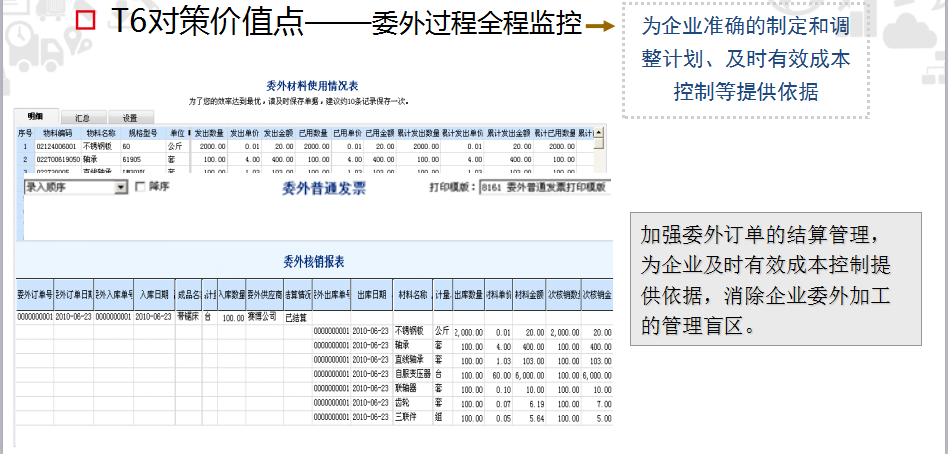Click the 6.19 material amount cell
This screenshot has height=454, width=948.
click(529, 403)
